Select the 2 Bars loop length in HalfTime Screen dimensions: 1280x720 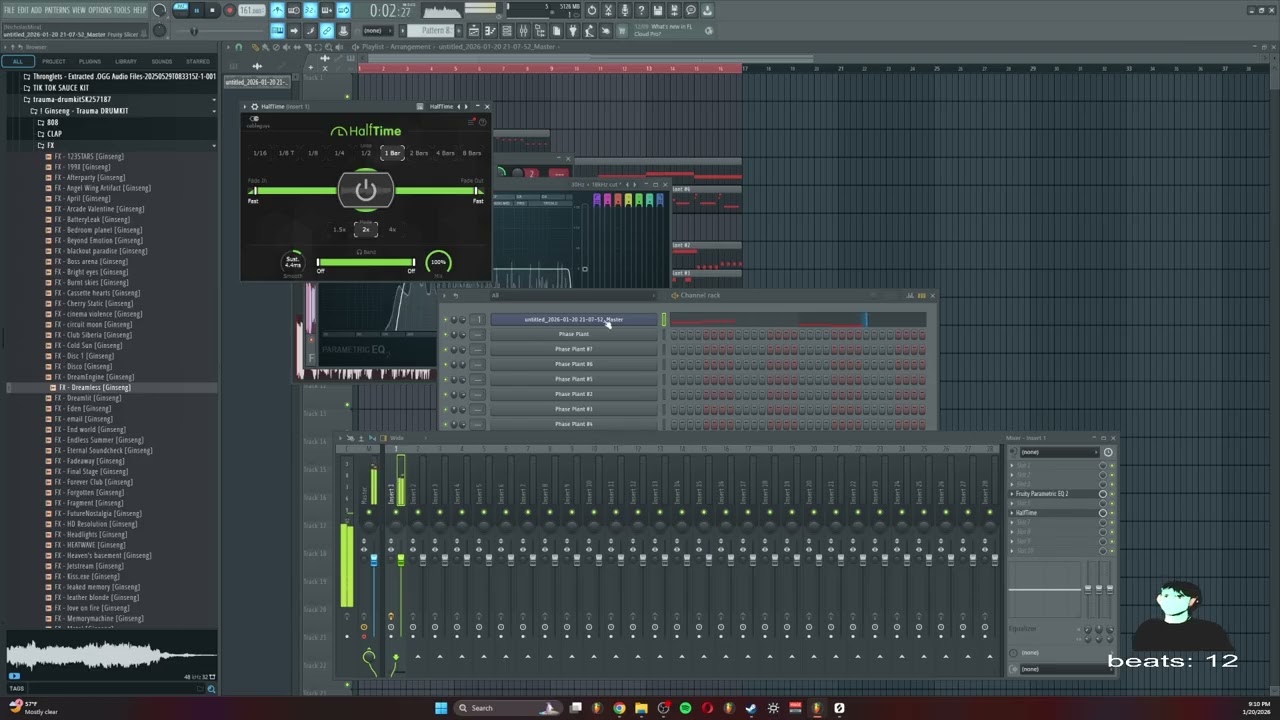click(419, 153)
